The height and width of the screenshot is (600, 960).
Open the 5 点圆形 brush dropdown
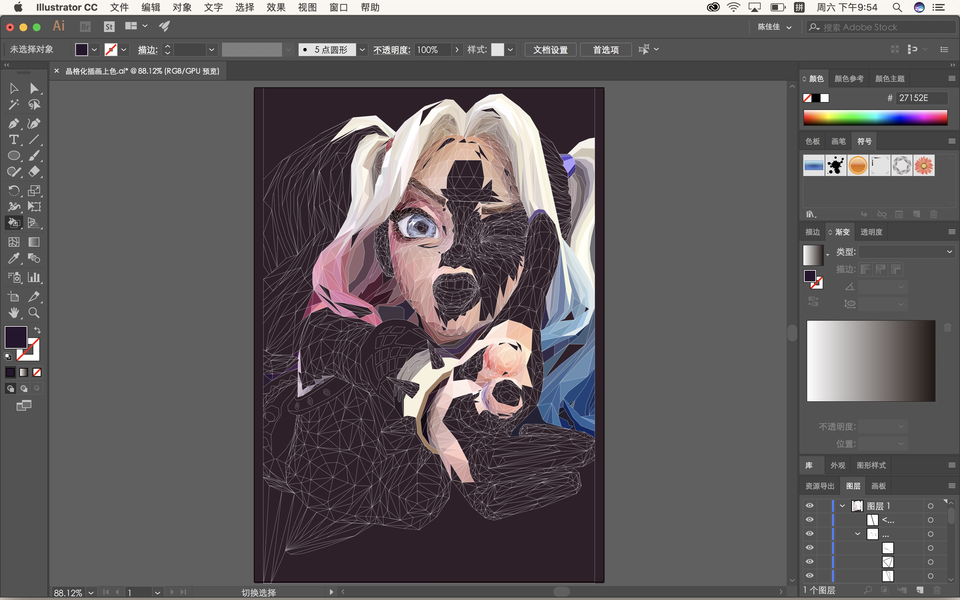coord(362,50)
